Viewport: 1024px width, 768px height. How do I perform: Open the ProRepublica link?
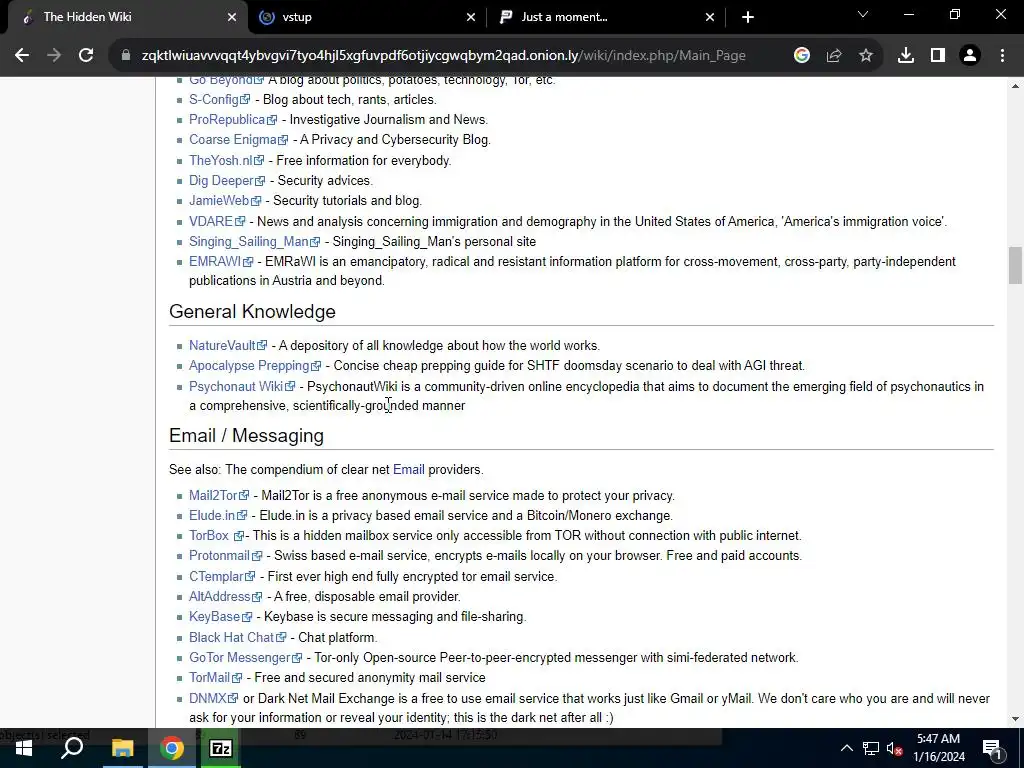point(233,120)
